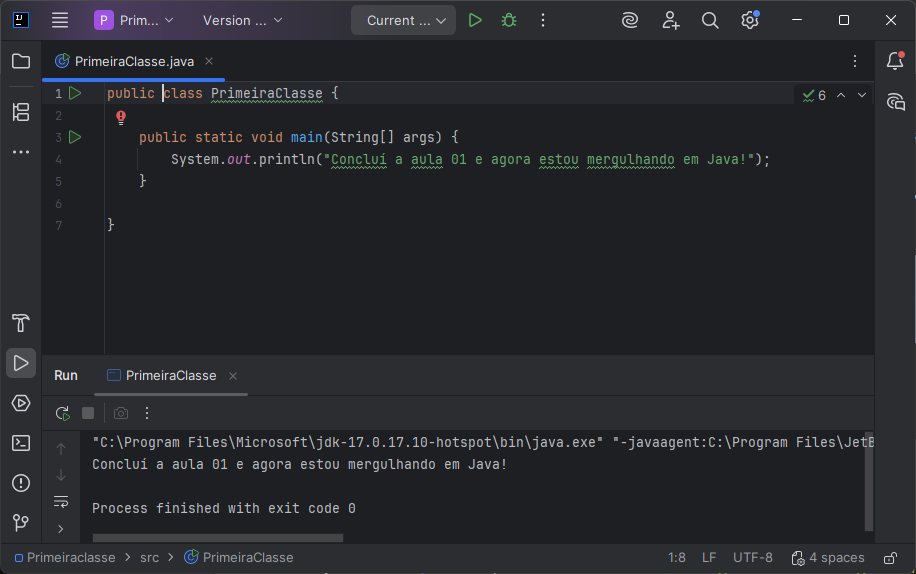The width and height of the screenshot is (916, 574).
Task: Open the Services tool window
Action: (21, 403)
